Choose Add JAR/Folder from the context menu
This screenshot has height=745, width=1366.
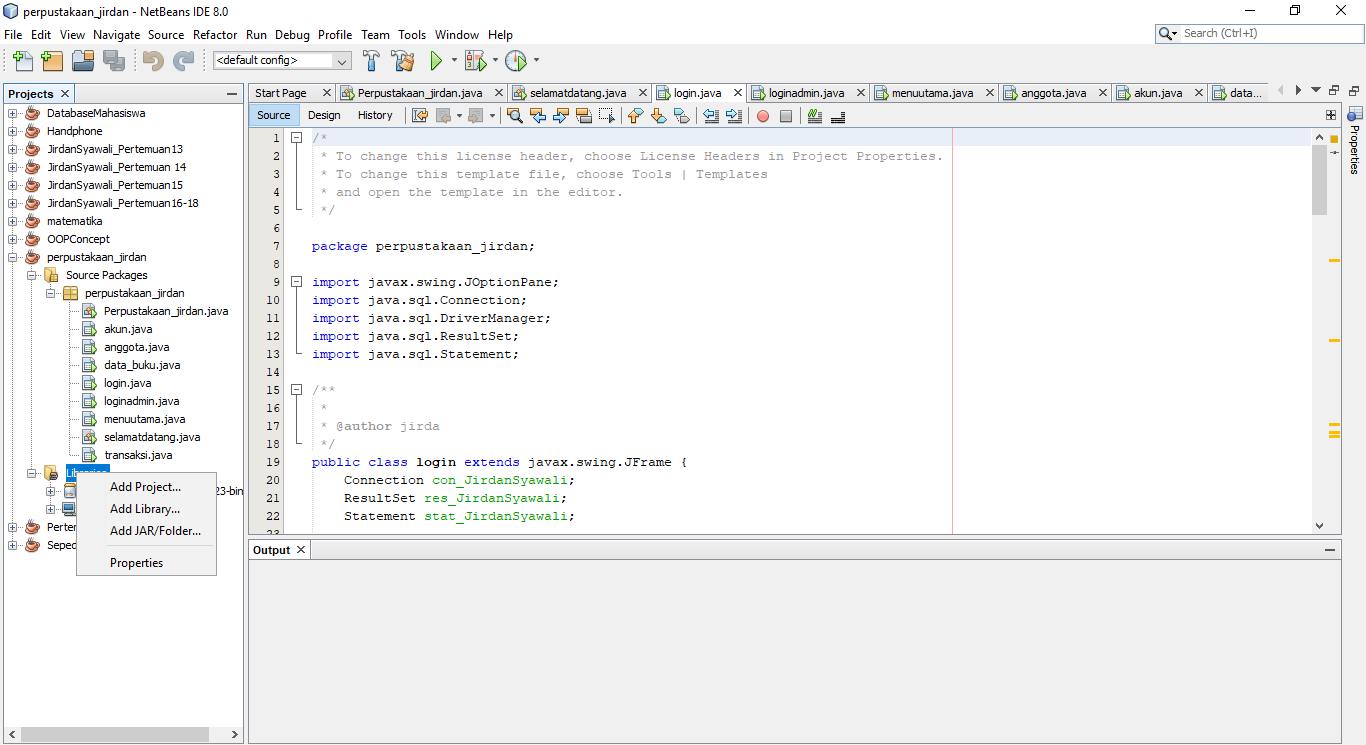pos(155,531)
